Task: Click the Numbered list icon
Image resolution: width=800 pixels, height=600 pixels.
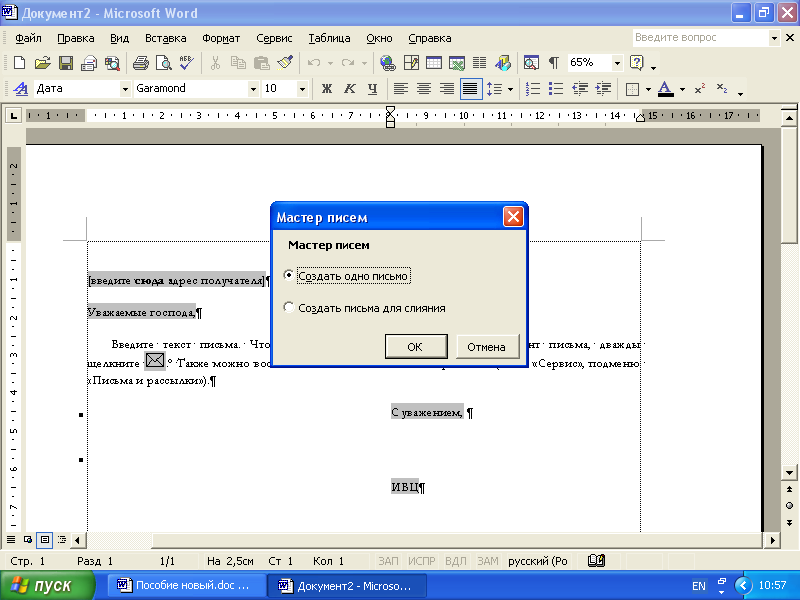Action: pyautogui.click(x=533, y=89)
